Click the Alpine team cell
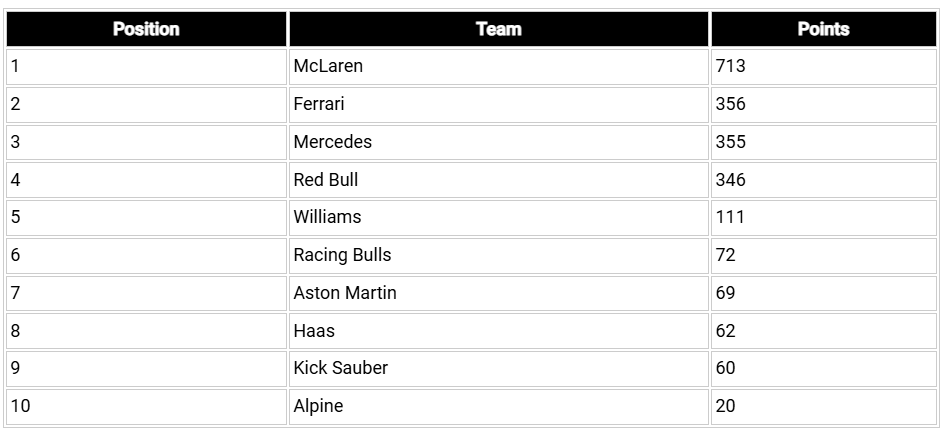945x432 pixels. point(318,406)
